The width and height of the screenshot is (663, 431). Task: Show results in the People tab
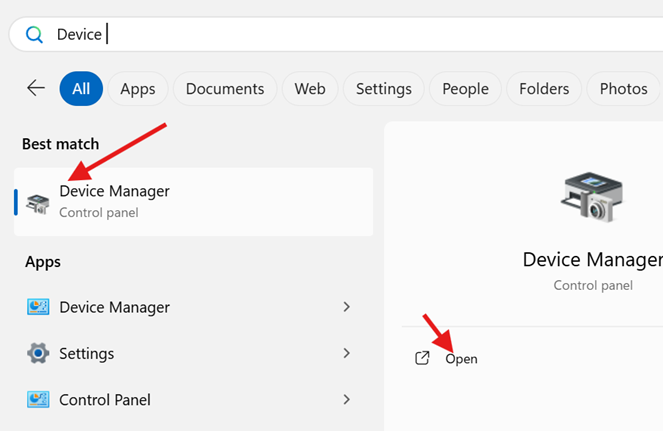click(465, 89)
